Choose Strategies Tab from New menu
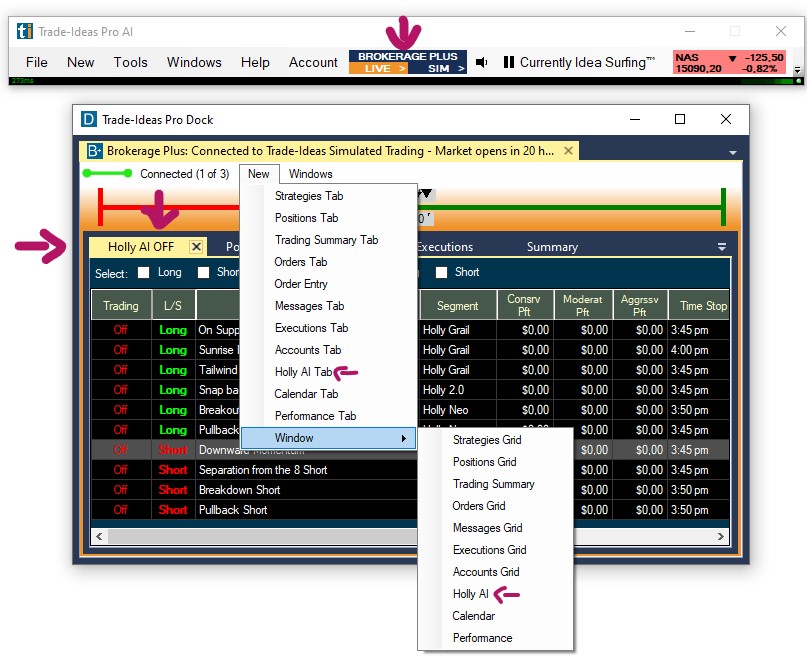 (309, 196)
